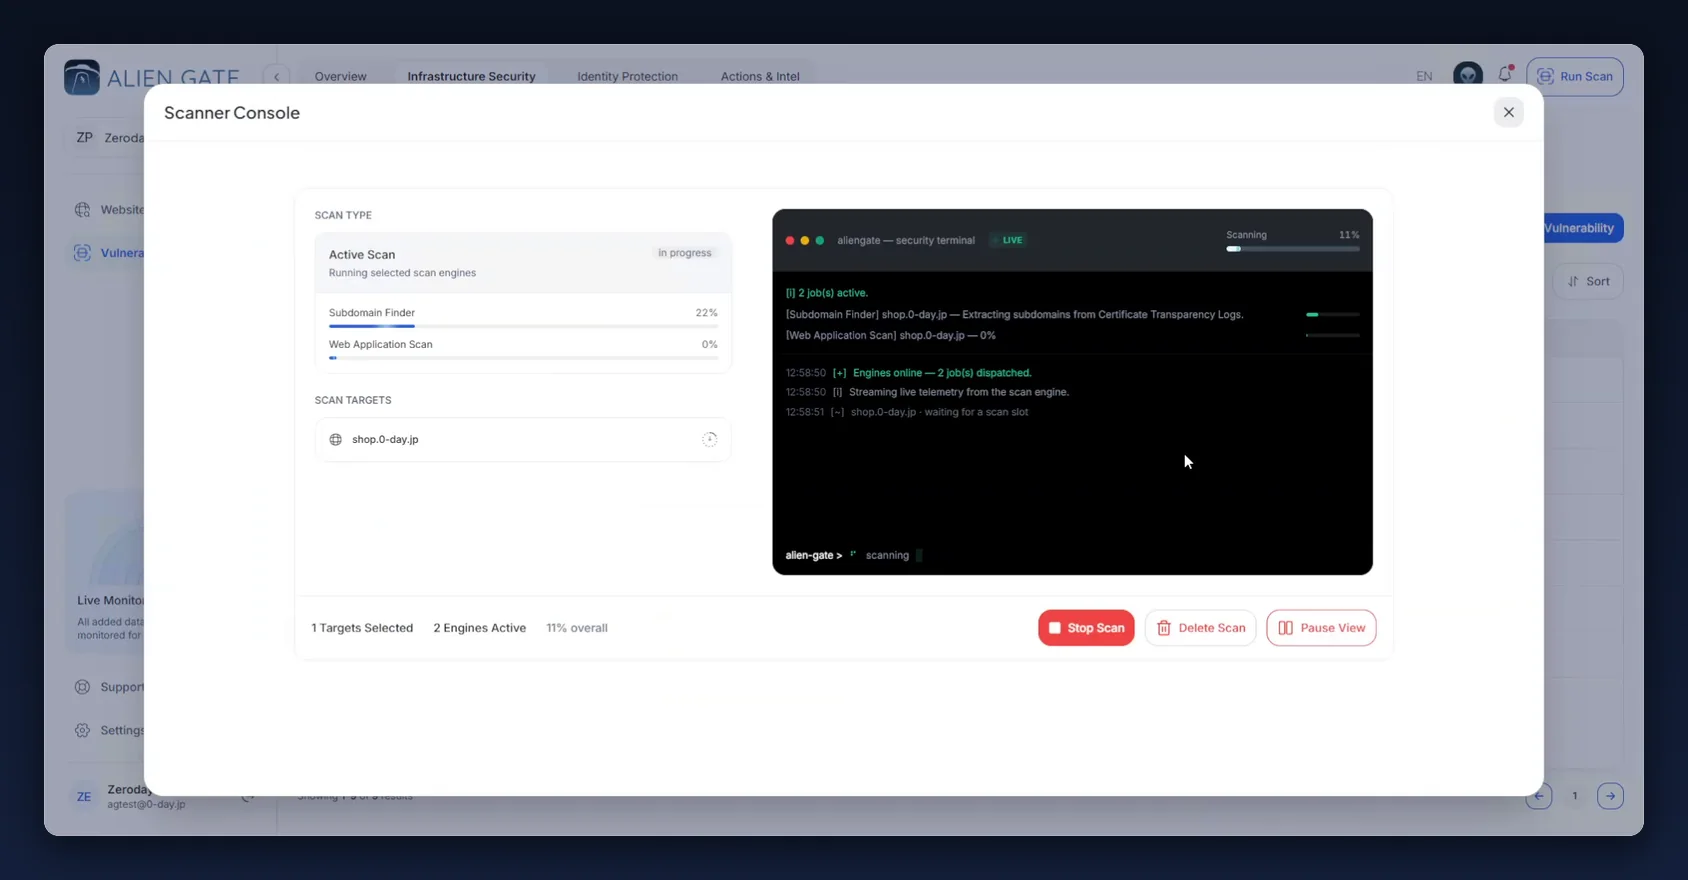This screenshot has width=1688, height=880.
Task: Click the Stop Scan button
Action: 1086,628
